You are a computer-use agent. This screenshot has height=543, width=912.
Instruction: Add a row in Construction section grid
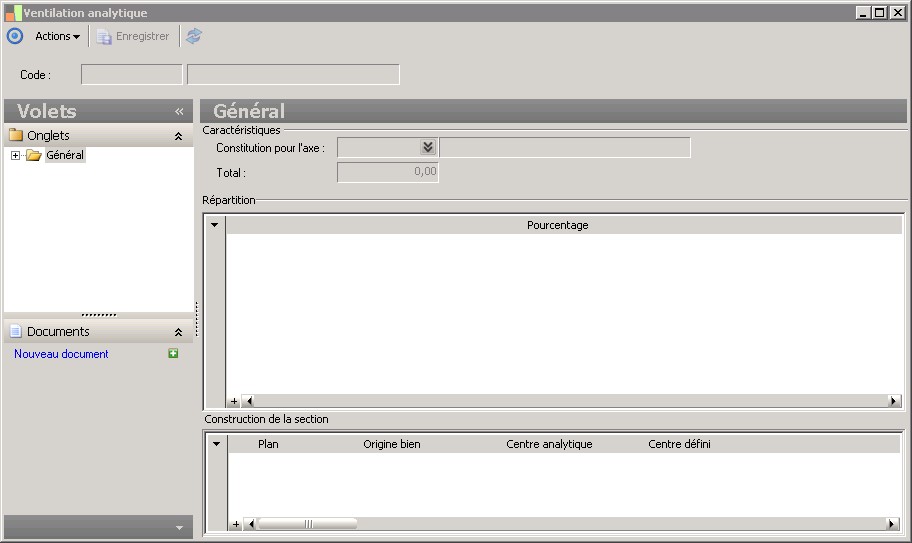(x=236, y=524)
